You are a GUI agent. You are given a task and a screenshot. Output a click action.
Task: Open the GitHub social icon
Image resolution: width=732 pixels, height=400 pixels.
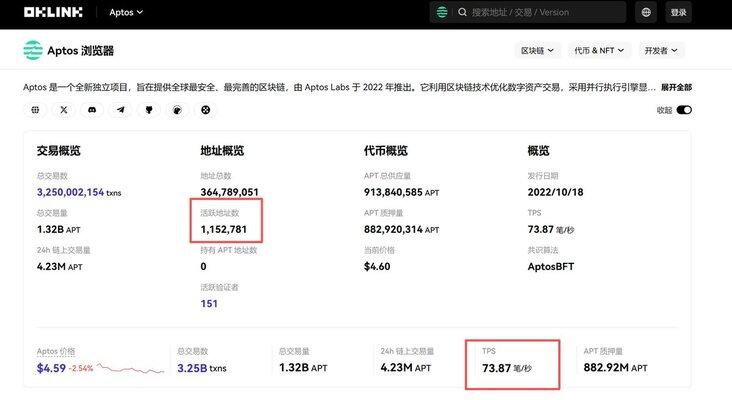click(x=149, y=110)
